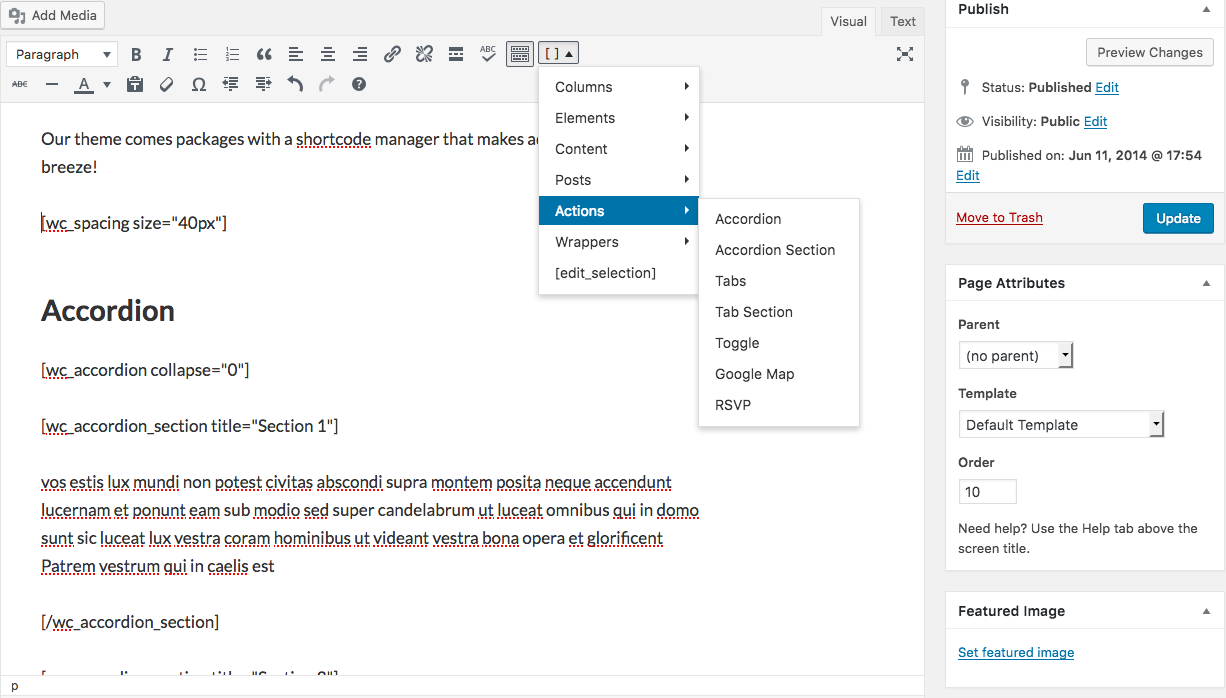This screenshot has width=1226, height=698.
Task: Redo the last edit
Action: 327,84
